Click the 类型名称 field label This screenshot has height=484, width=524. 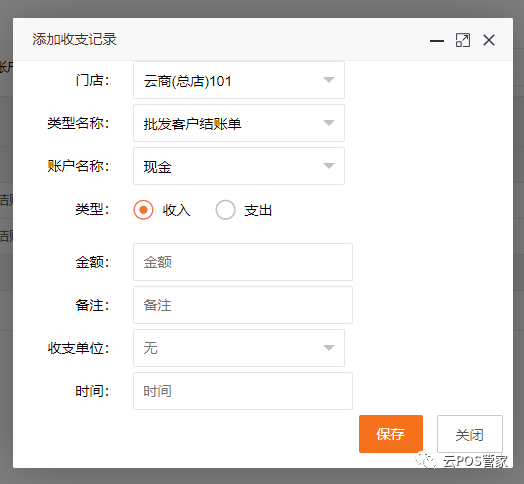(x=78, y=123)
